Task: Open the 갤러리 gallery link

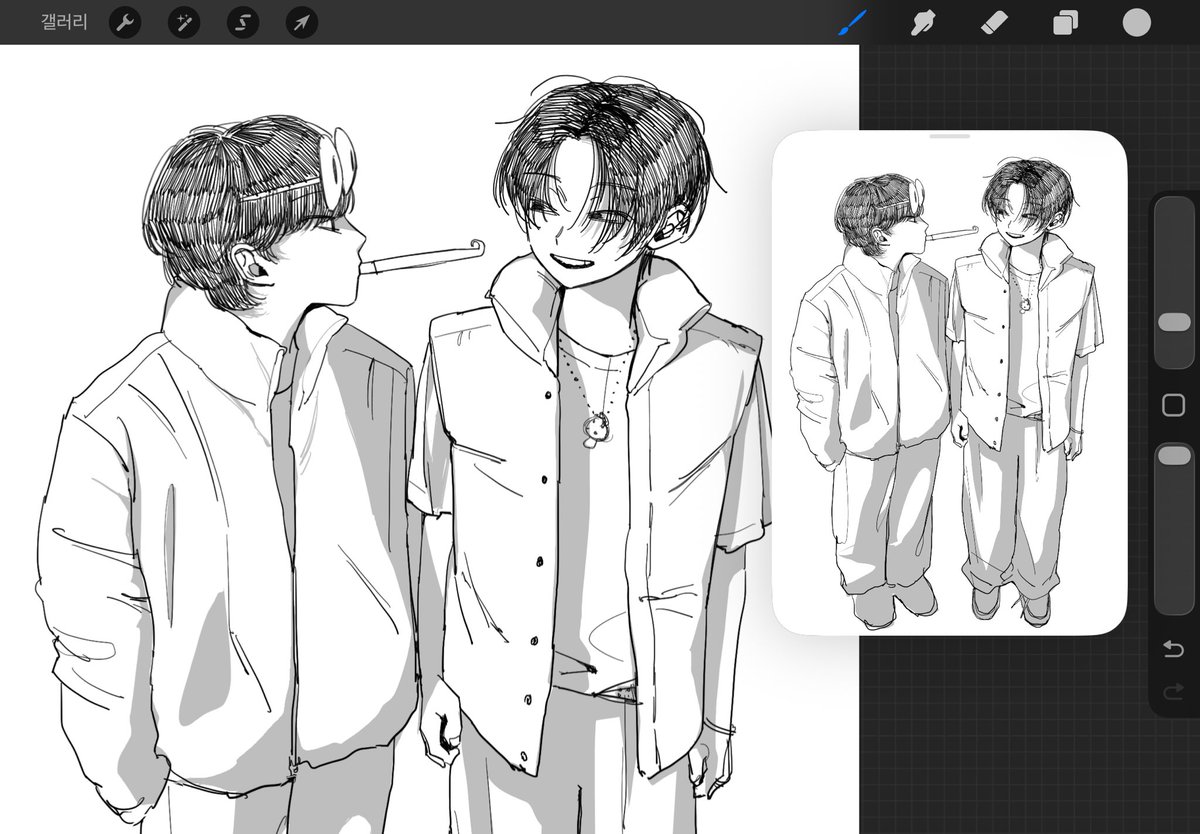Action: 64,22
